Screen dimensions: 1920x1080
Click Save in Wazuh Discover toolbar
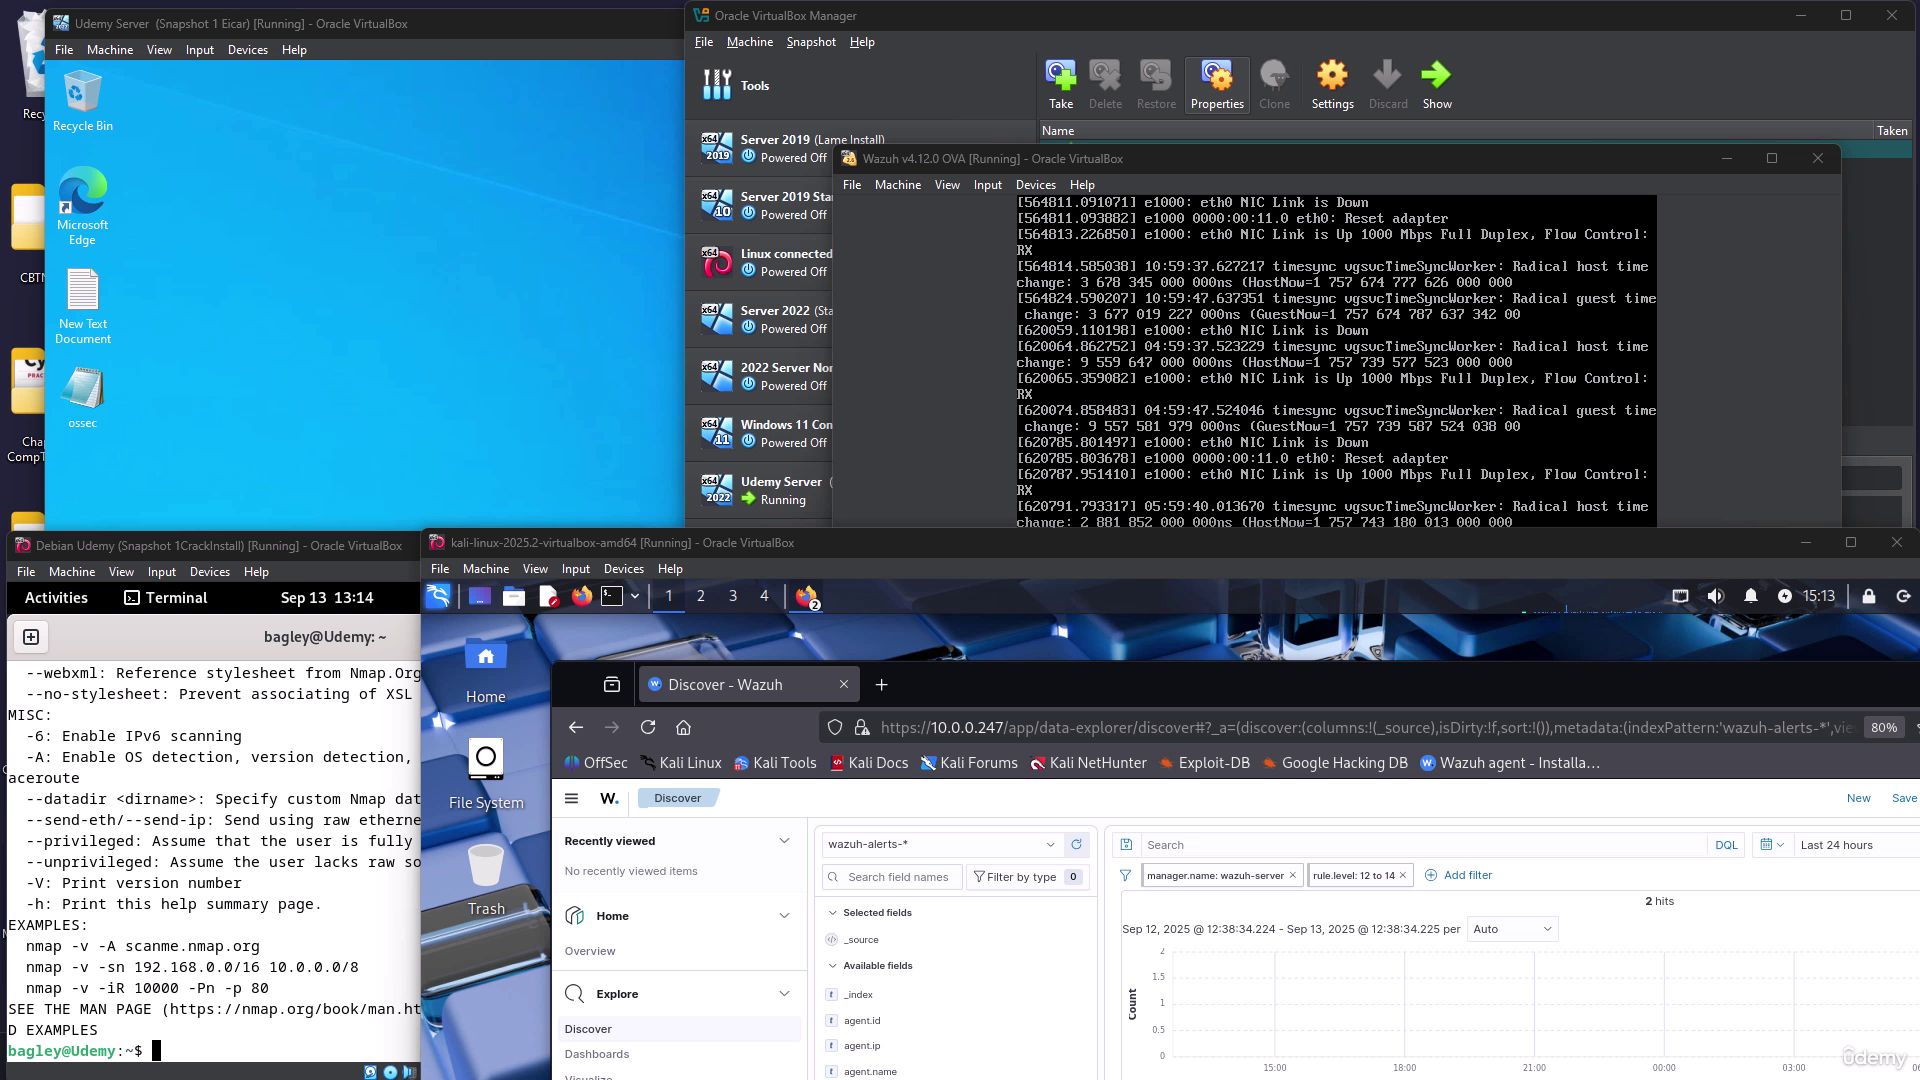pos(1904,798)
